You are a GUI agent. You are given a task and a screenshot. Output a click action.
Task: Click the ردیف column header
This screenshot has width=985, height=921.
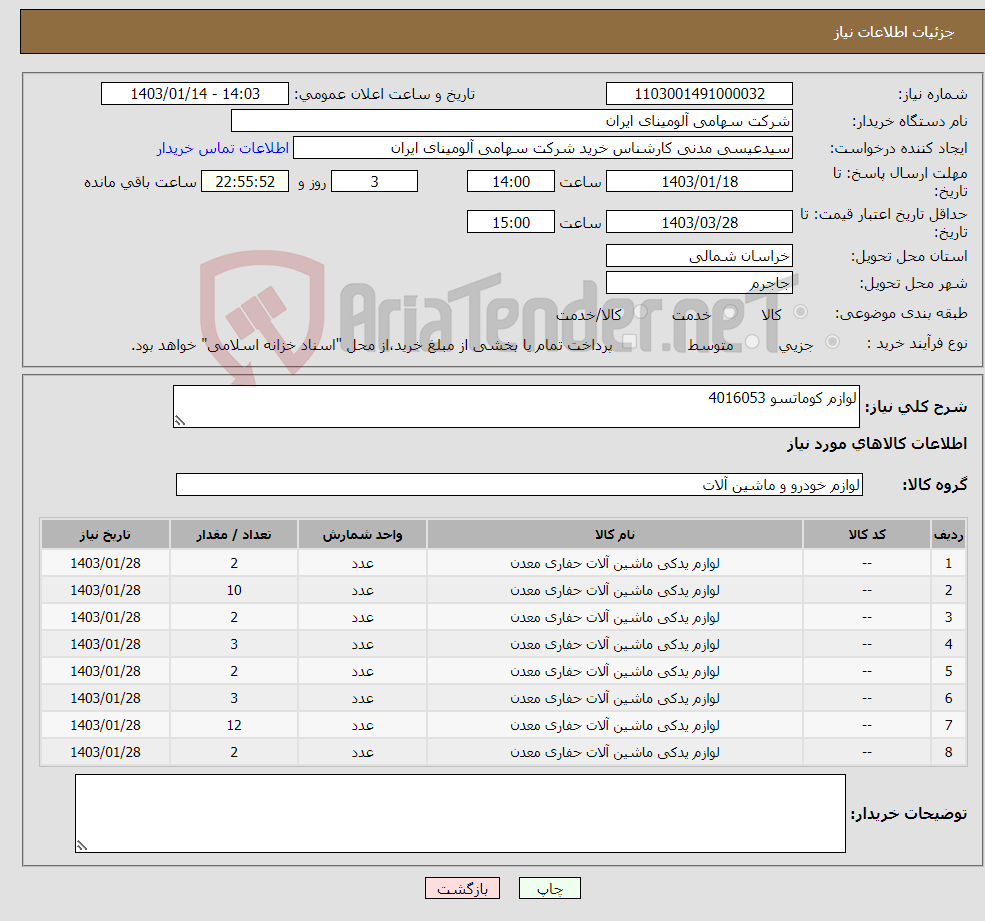(x=948, y=534)
